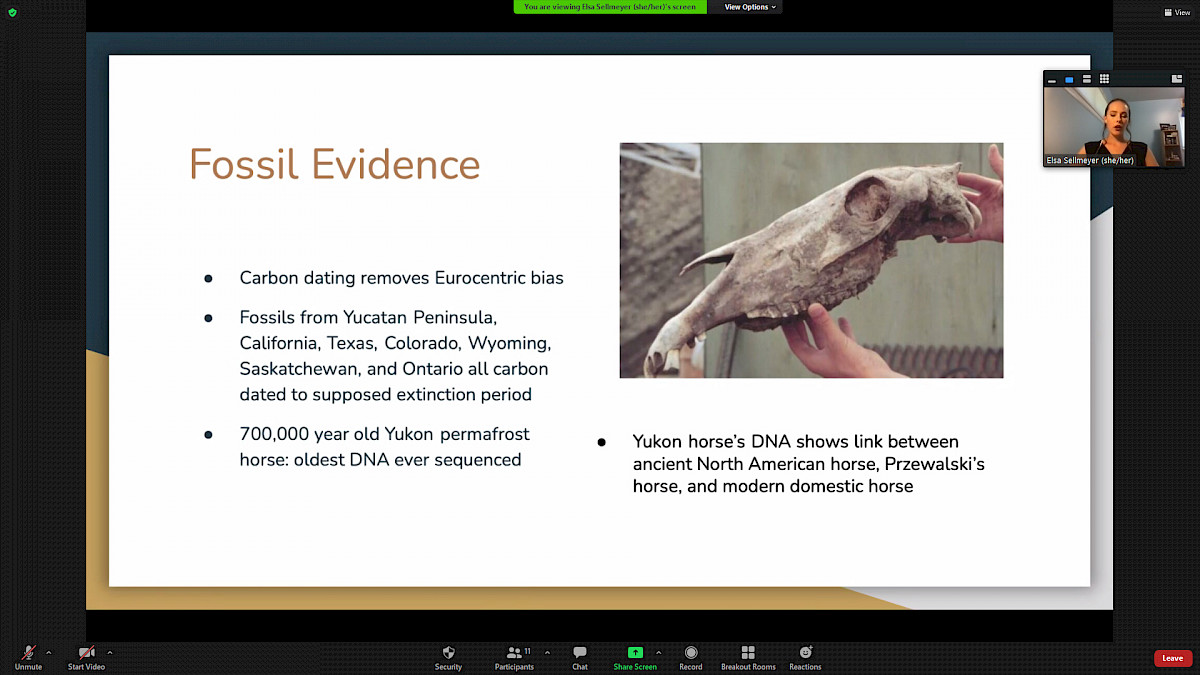Image resolution: width=1200 pixels, height=675 pixels.
Task: Open the Participants panel
Action: click(x=516, y=657)
